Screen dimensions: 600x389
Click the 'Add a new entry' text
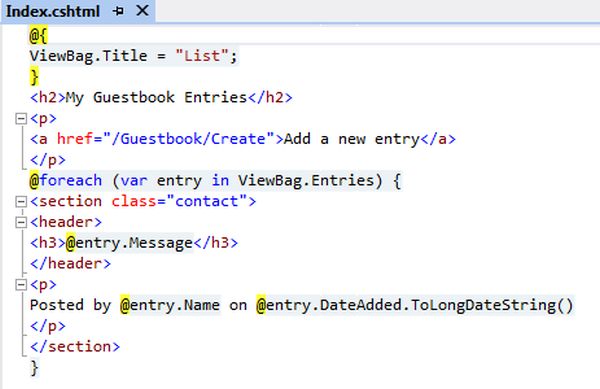pyautogui.click(x=352, y=139)
